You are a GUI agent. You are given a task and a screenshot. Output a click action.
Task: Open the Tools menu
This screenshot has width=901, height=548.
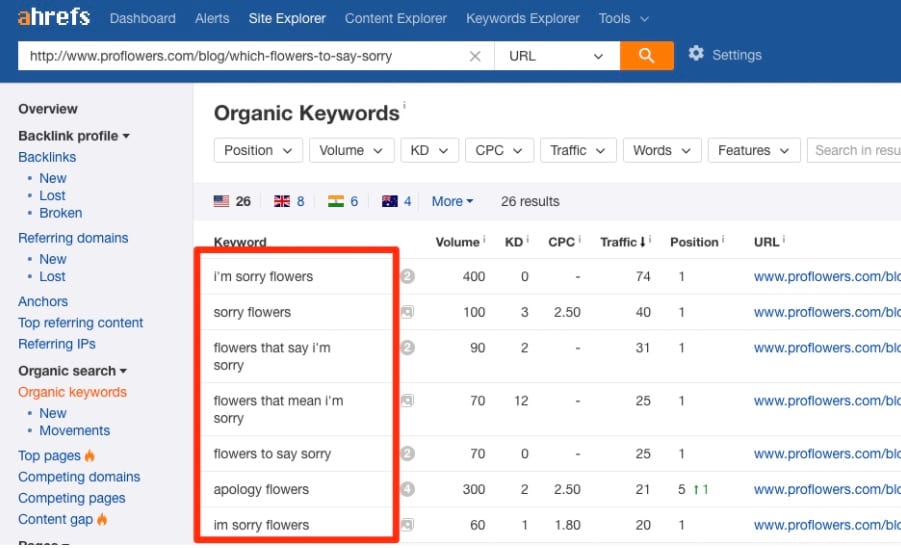tap(623, 18)
